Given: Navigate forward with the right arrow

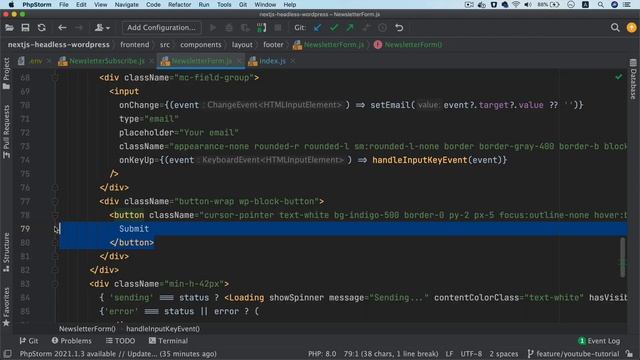Looking at the screenshot, I should click(x=79, y=28).
